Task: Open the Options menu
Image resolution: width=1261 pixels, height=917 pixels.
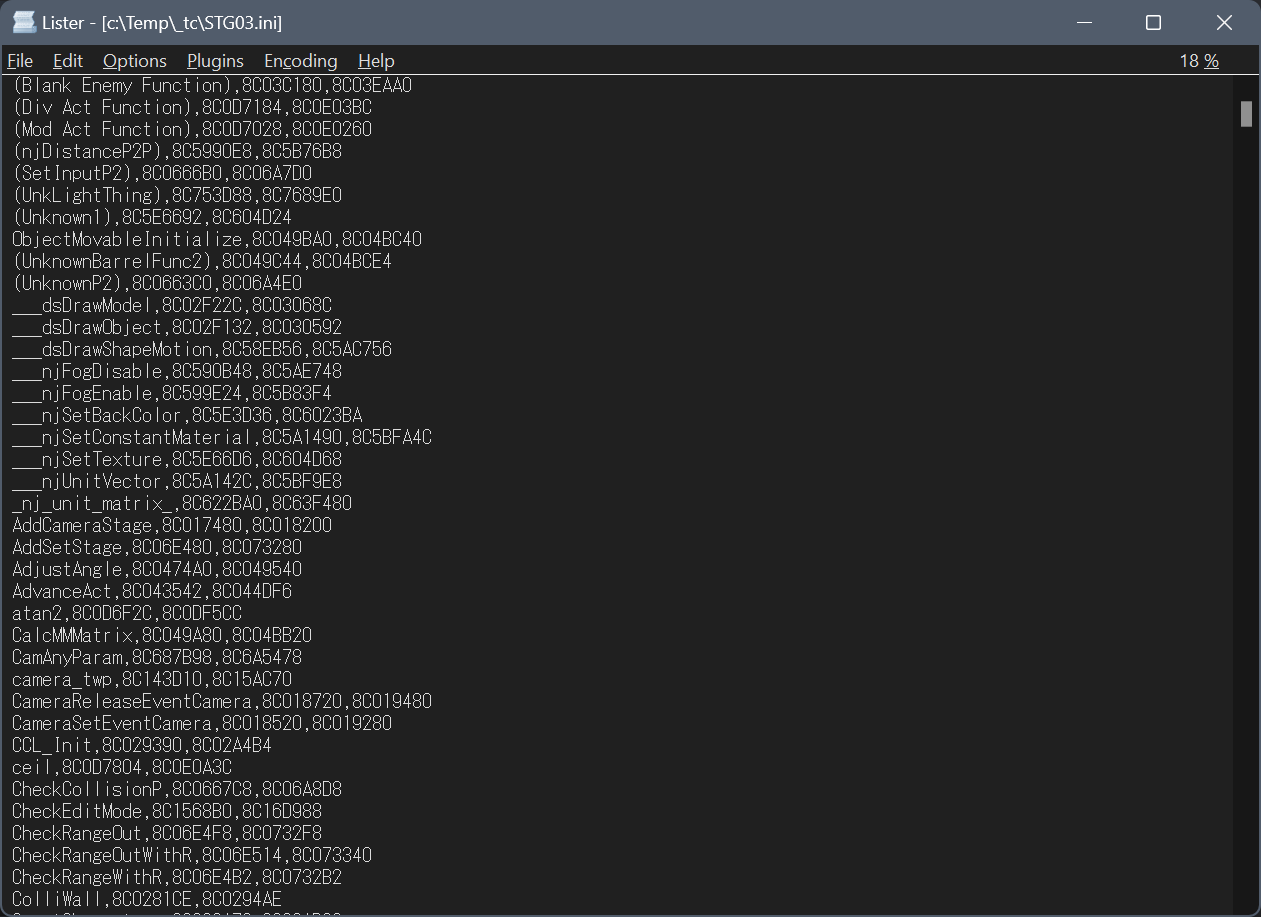Action: pos(135,61)
